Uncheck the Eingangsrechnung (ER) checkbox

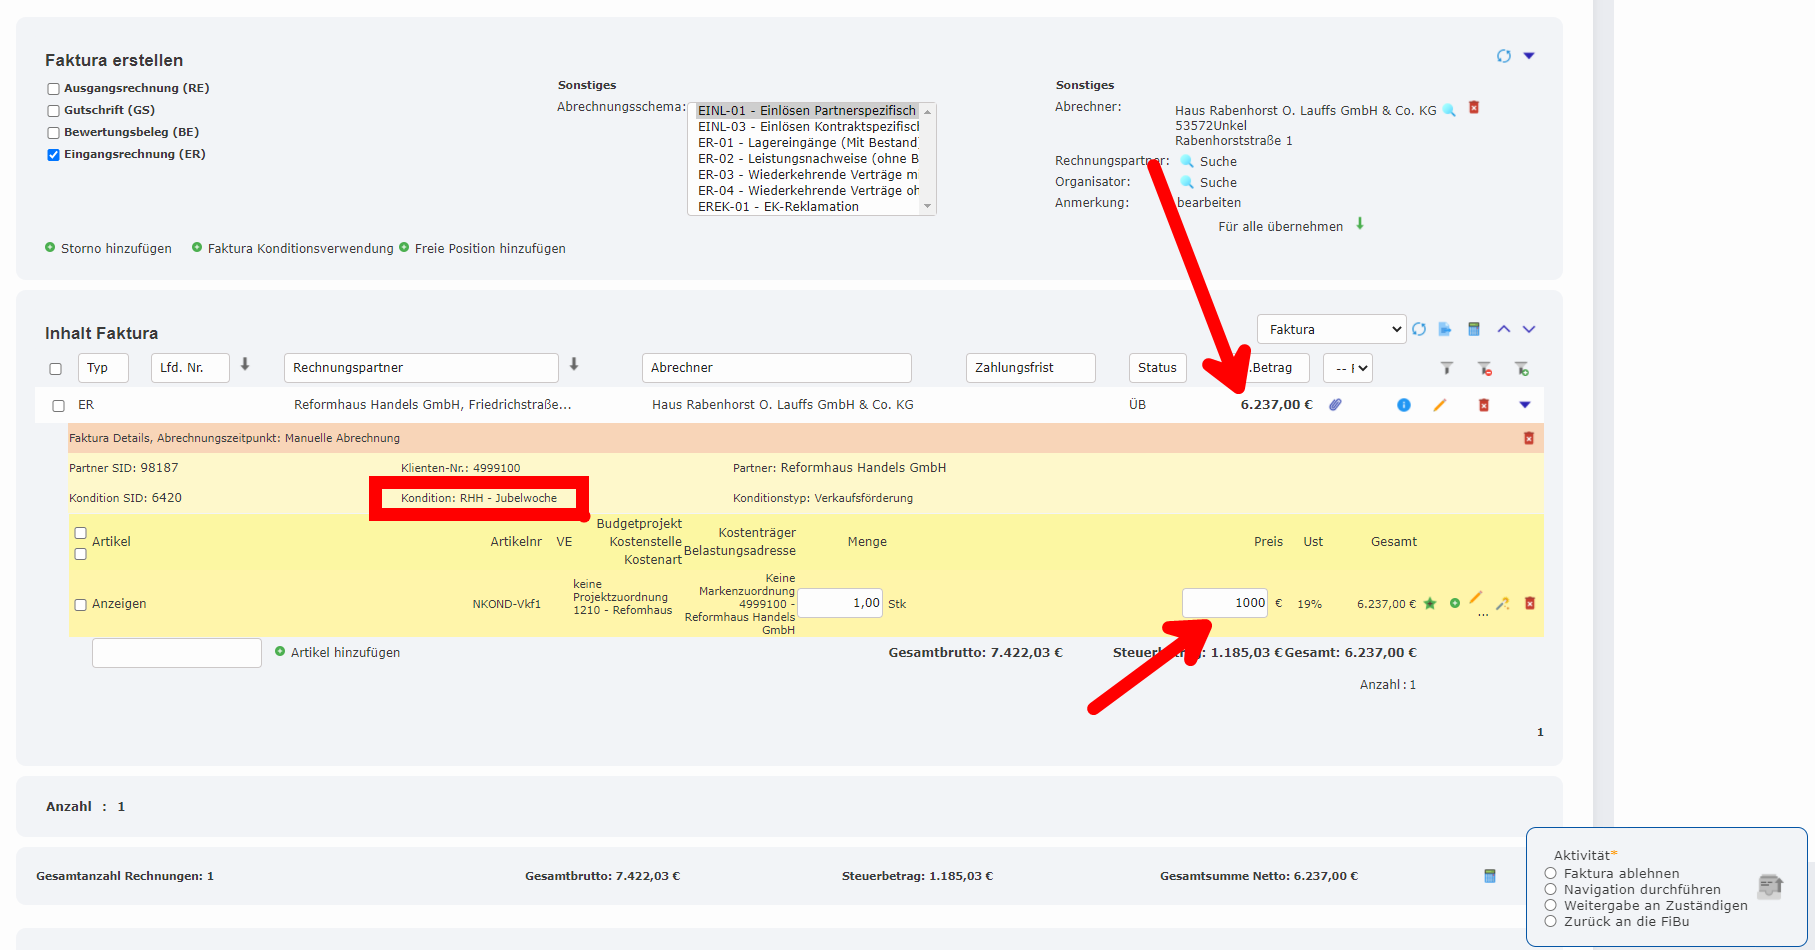click(x=53, y=154)
